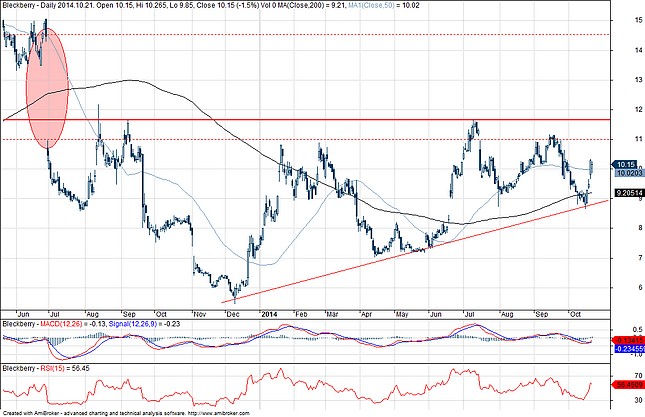The width and height of the screenshot is (645, 417).
Task: Click the 'Nov' label on time axis
Action: (x=200, y=315)
